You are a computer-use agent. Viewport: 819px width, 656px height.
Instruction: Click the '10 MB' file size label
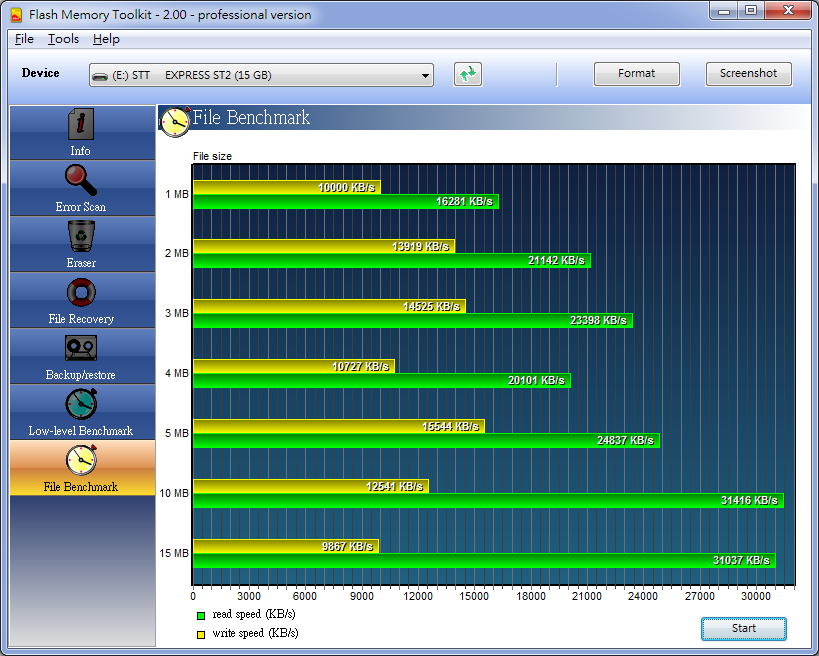coord(174,494)
